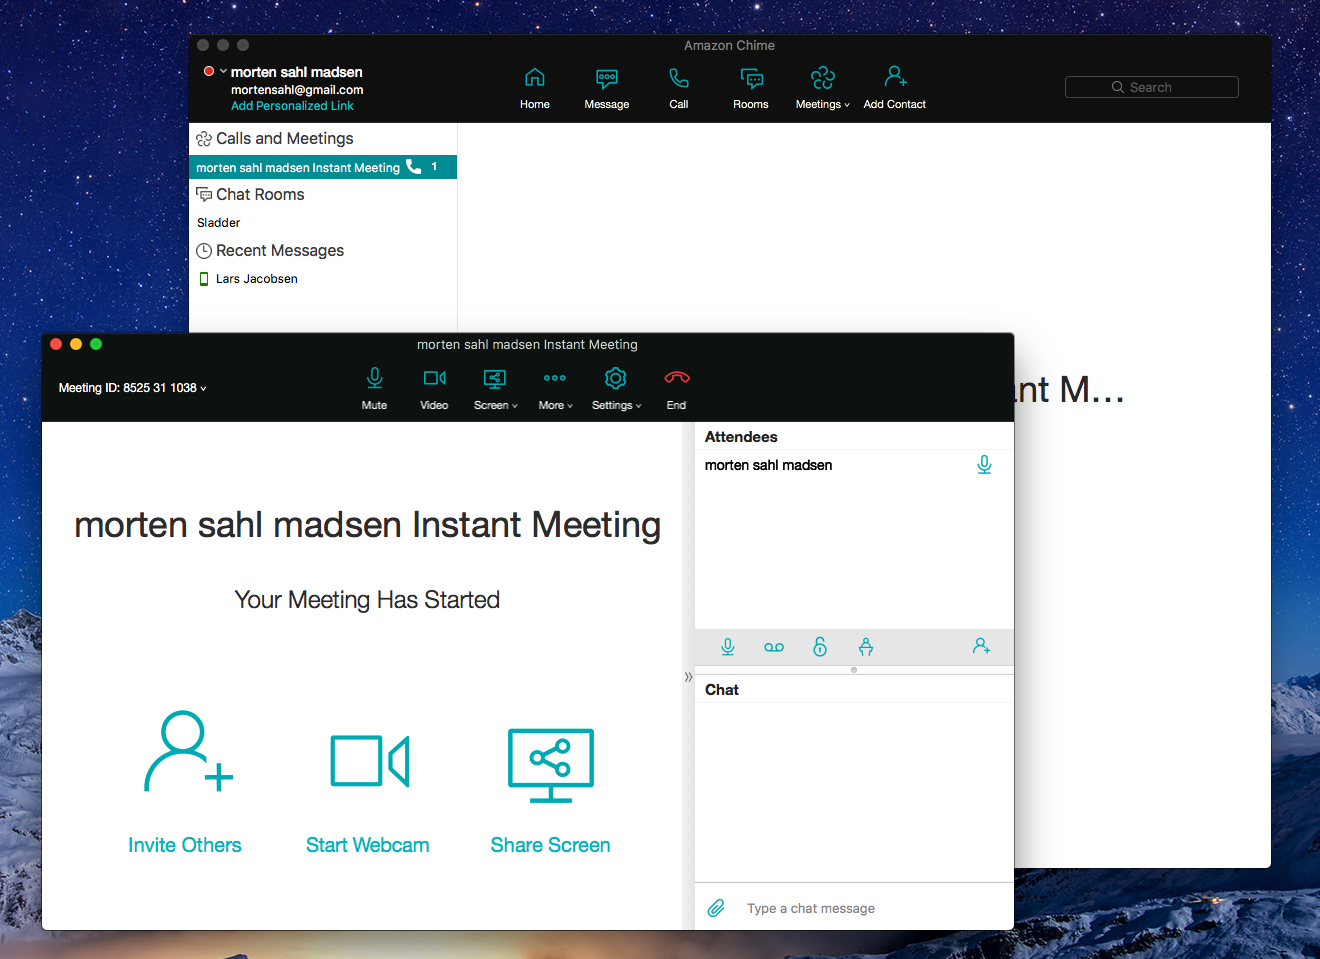Click the presenter podium icon below attendees
Screen dimensions: 1320x959
(x=866, y=647)
